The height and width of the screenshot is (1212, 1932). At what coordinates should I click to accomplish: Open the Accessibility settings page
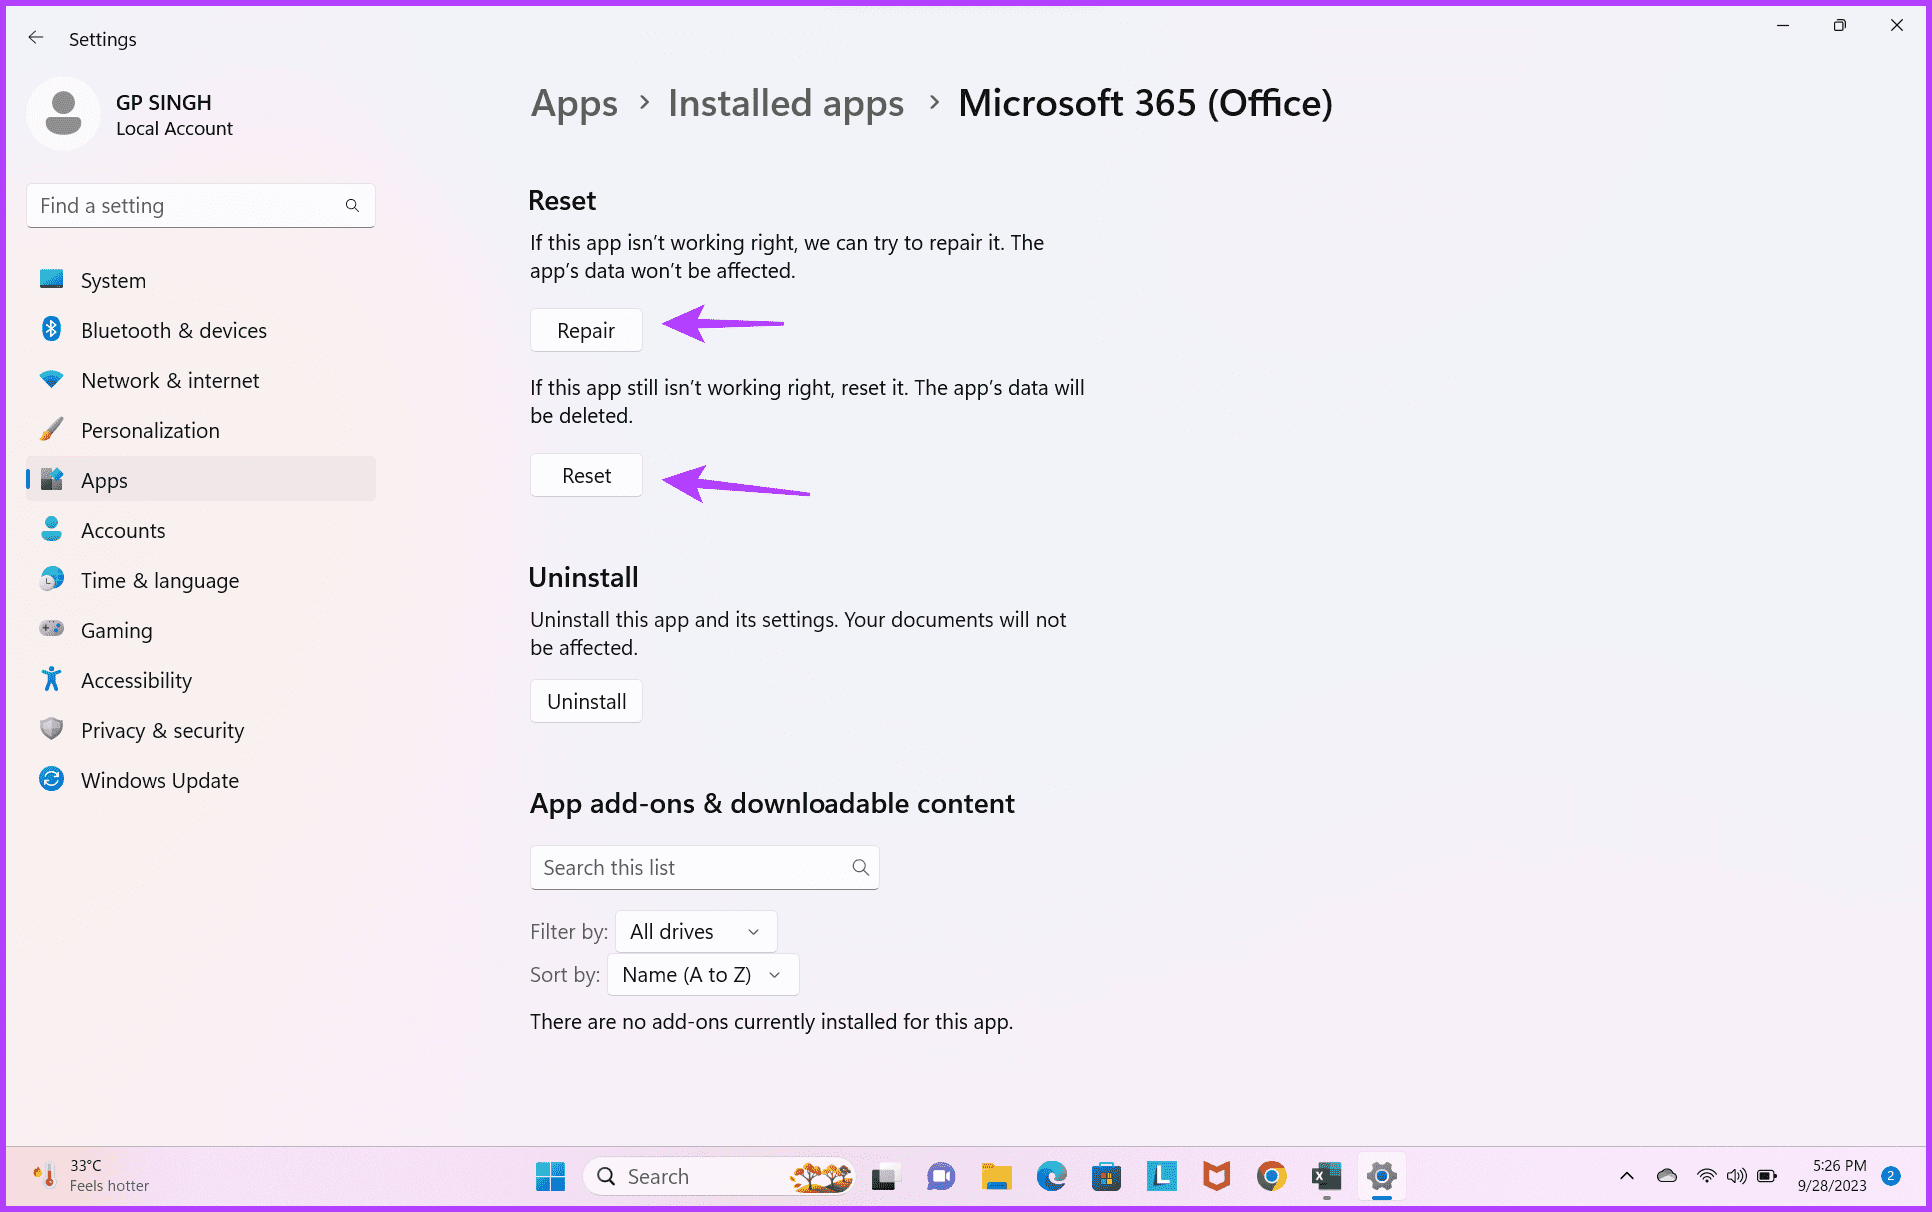(136, 681)
